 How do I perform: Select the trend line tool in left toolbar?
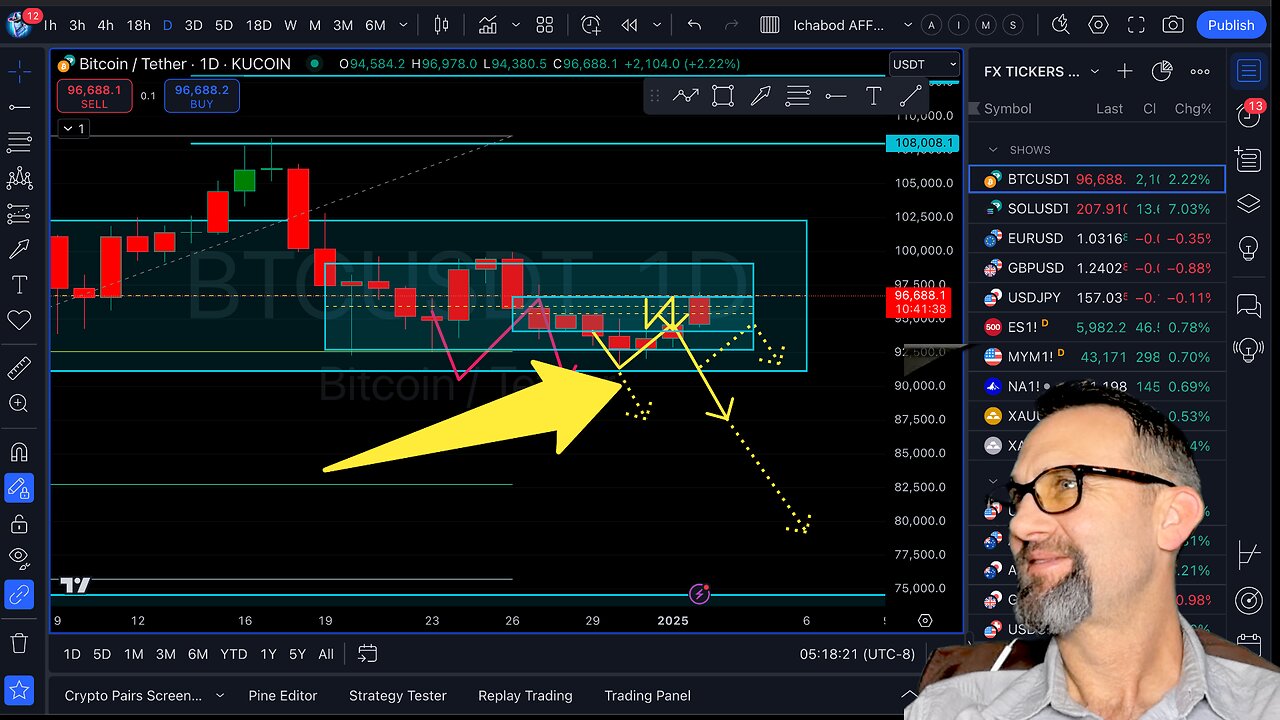click(19, 107)
